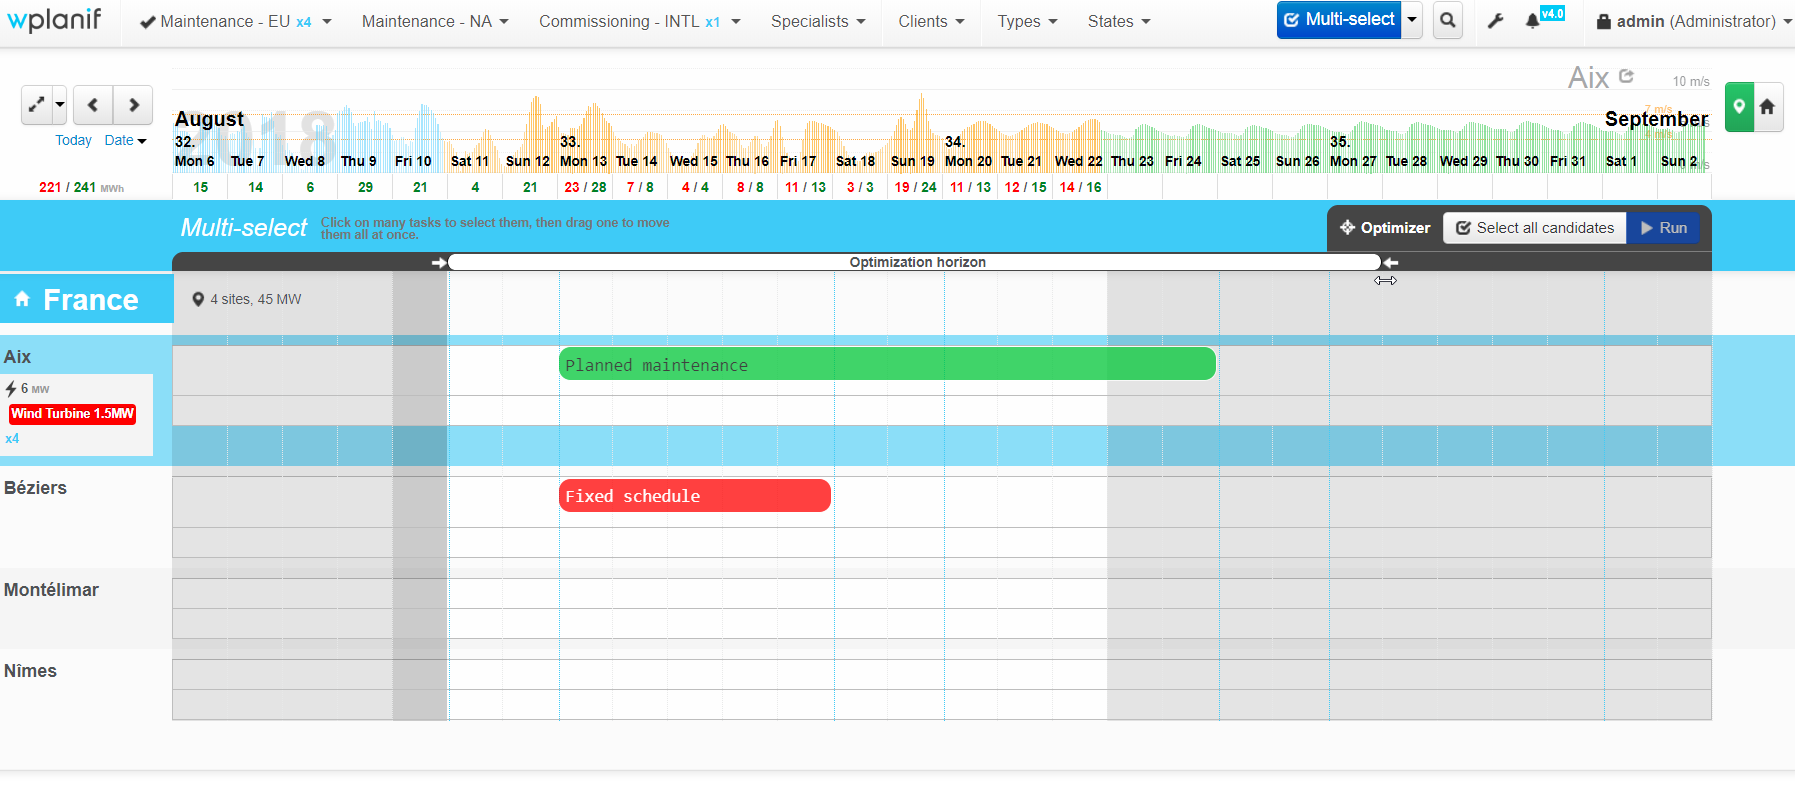Toggle Select all candidates checkbox button

(1534, 228)
